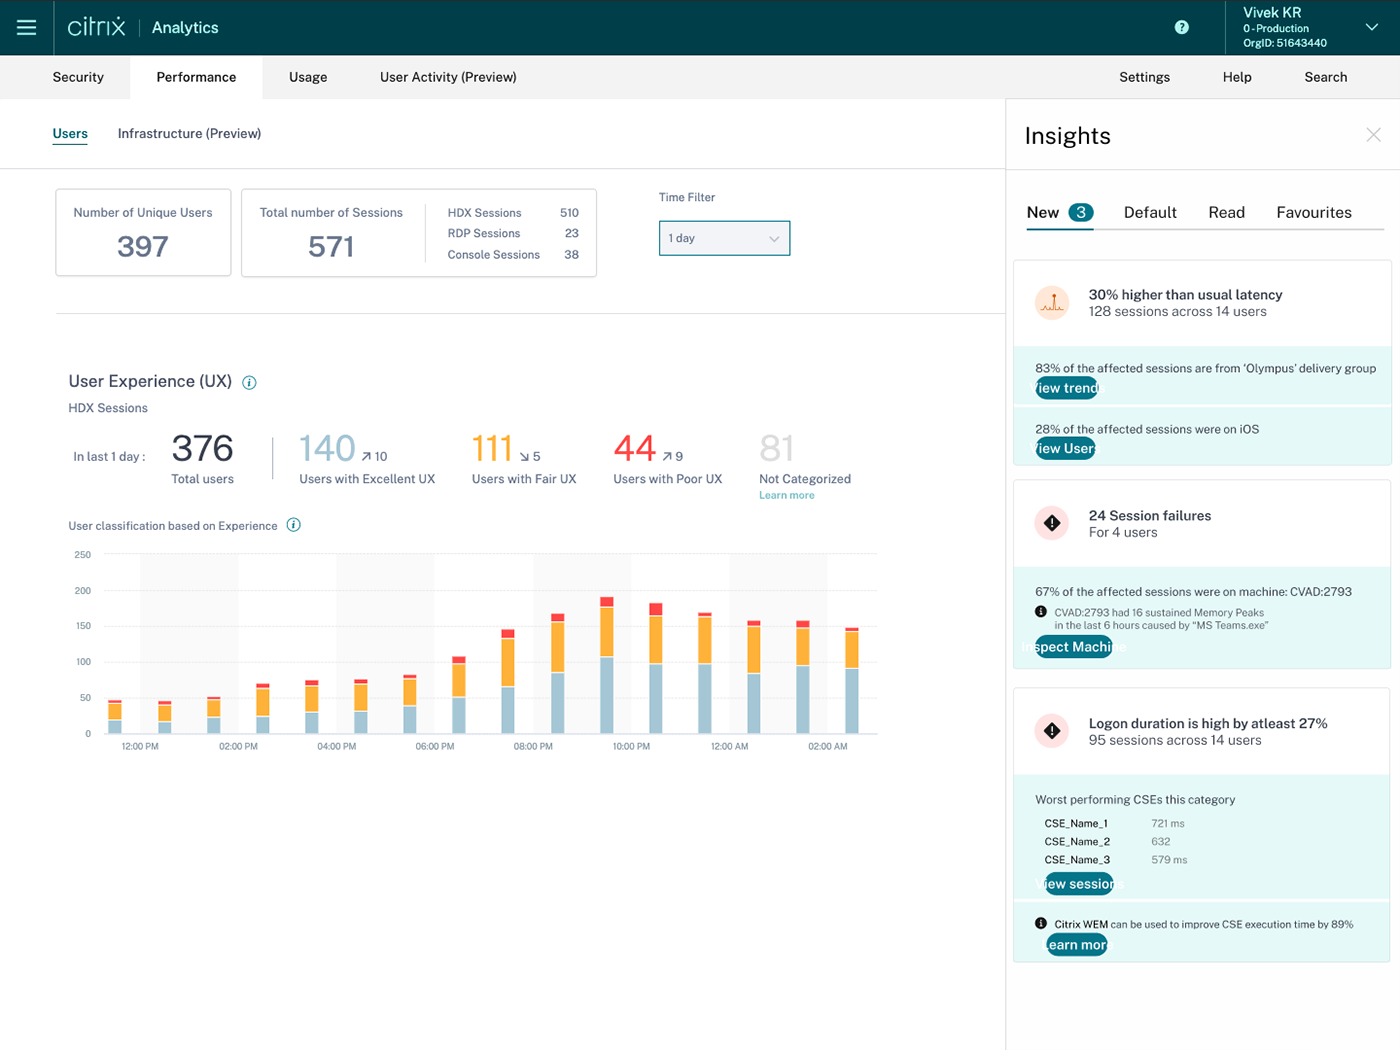Click the User classification info icon

point(294,525)
